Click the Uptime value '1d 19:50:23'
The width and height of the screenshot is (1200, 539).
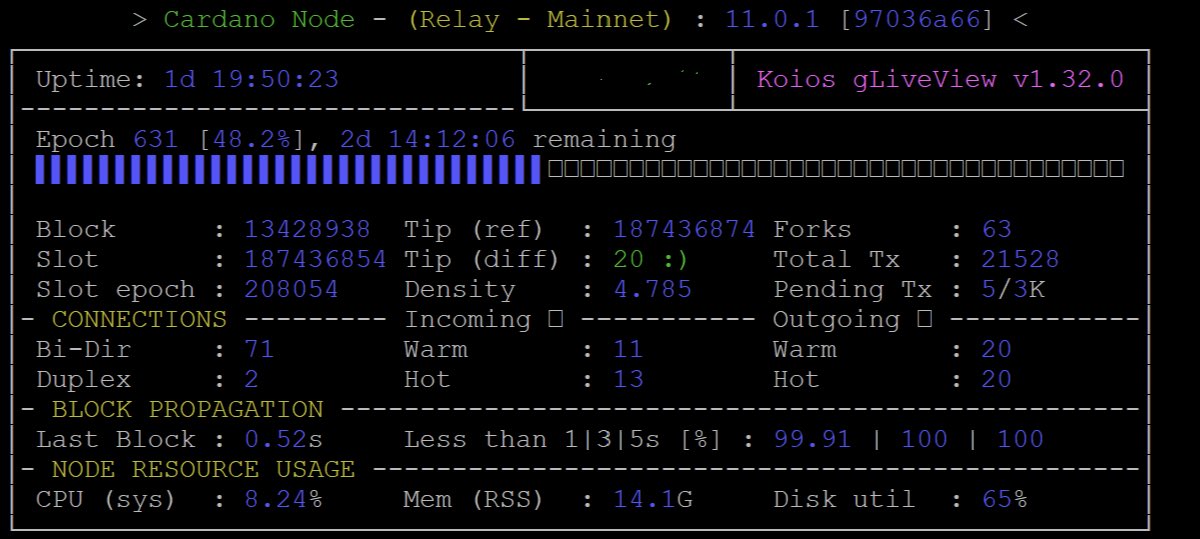pos(251,79)
